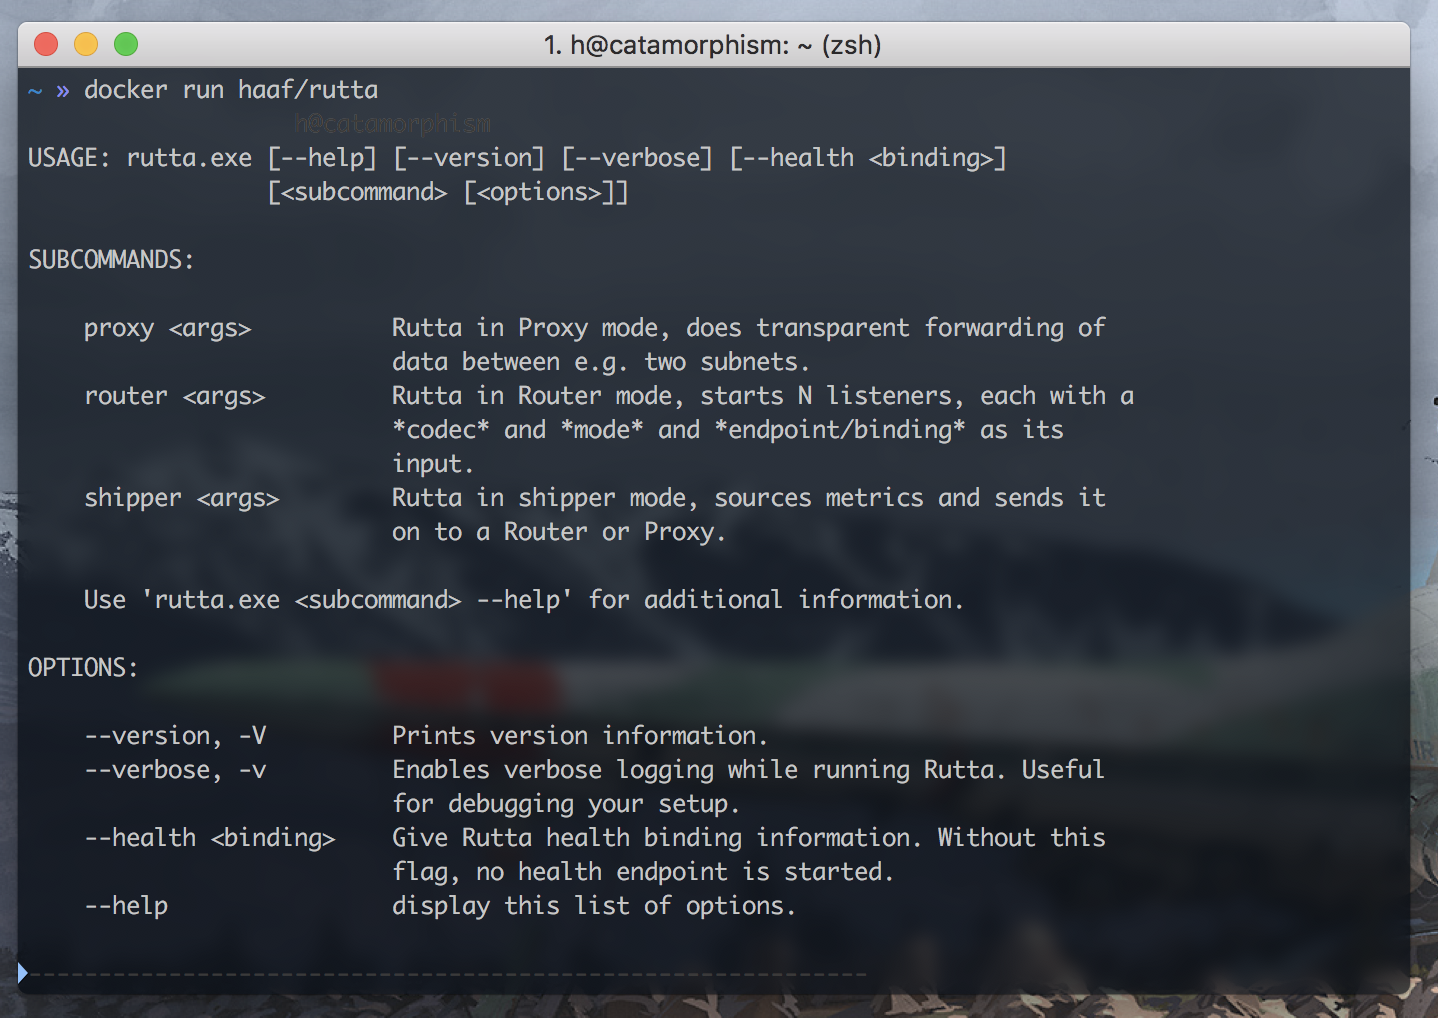Click the '--health <binding>' option in options list
1438x1018 pixels.
pyautogui.click(x=209, y=838)
